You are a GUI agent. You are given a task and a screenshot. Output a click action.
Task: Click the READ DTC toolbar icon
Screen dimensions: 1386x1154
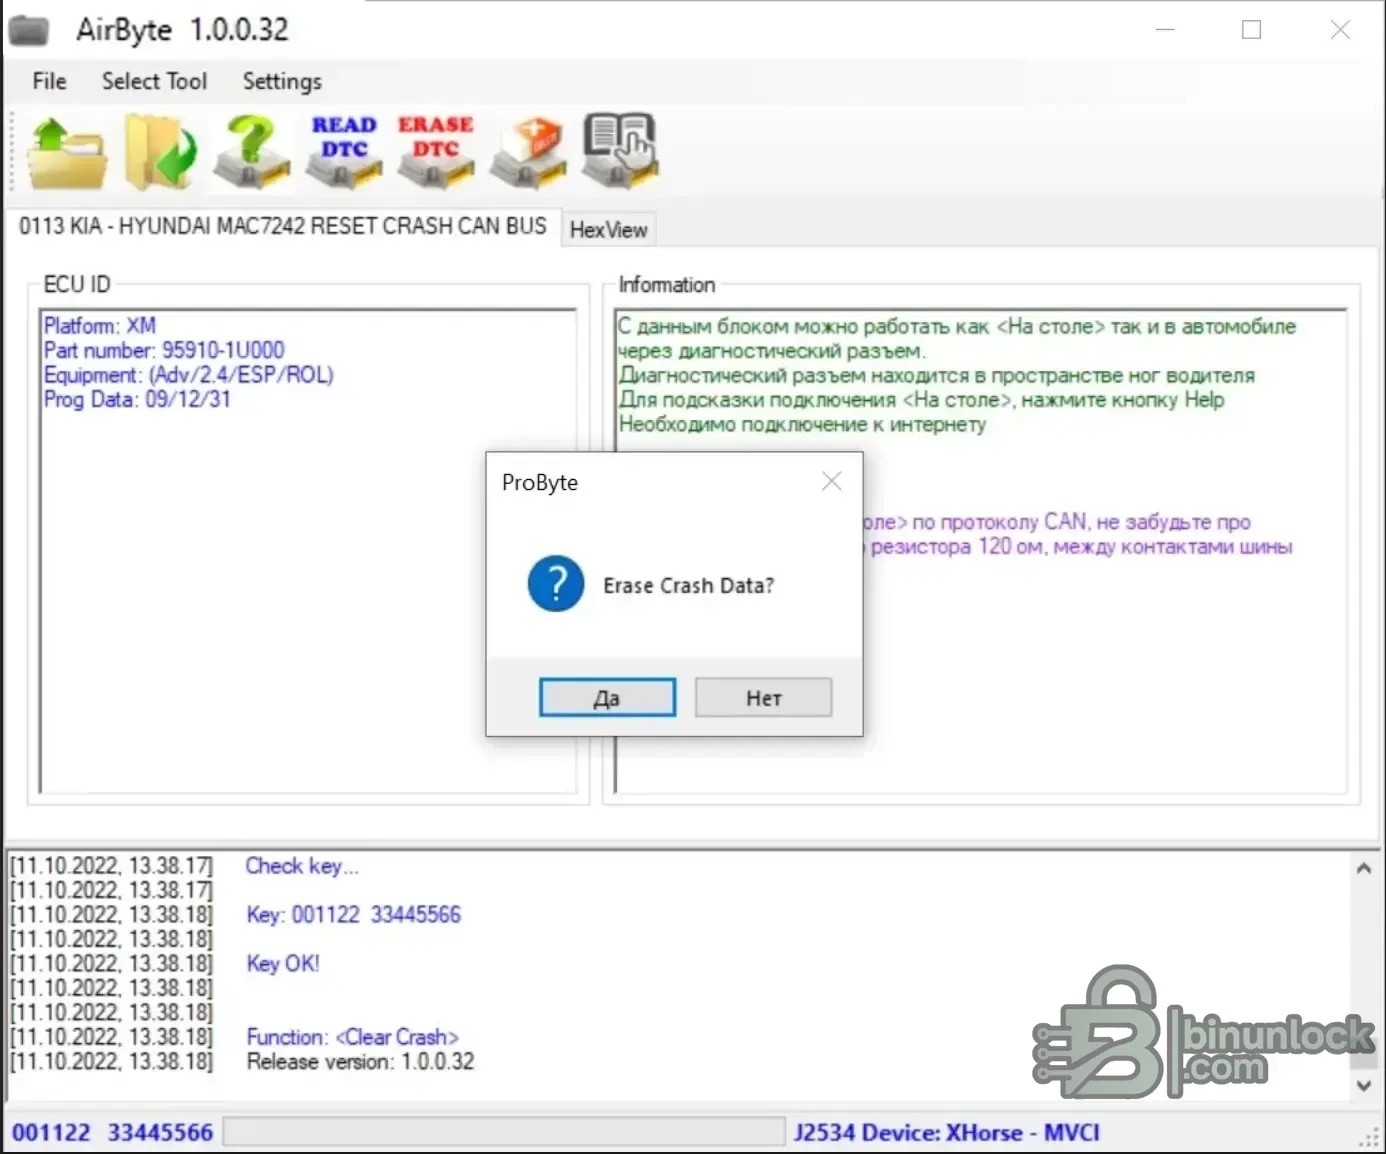pos(344,153)
